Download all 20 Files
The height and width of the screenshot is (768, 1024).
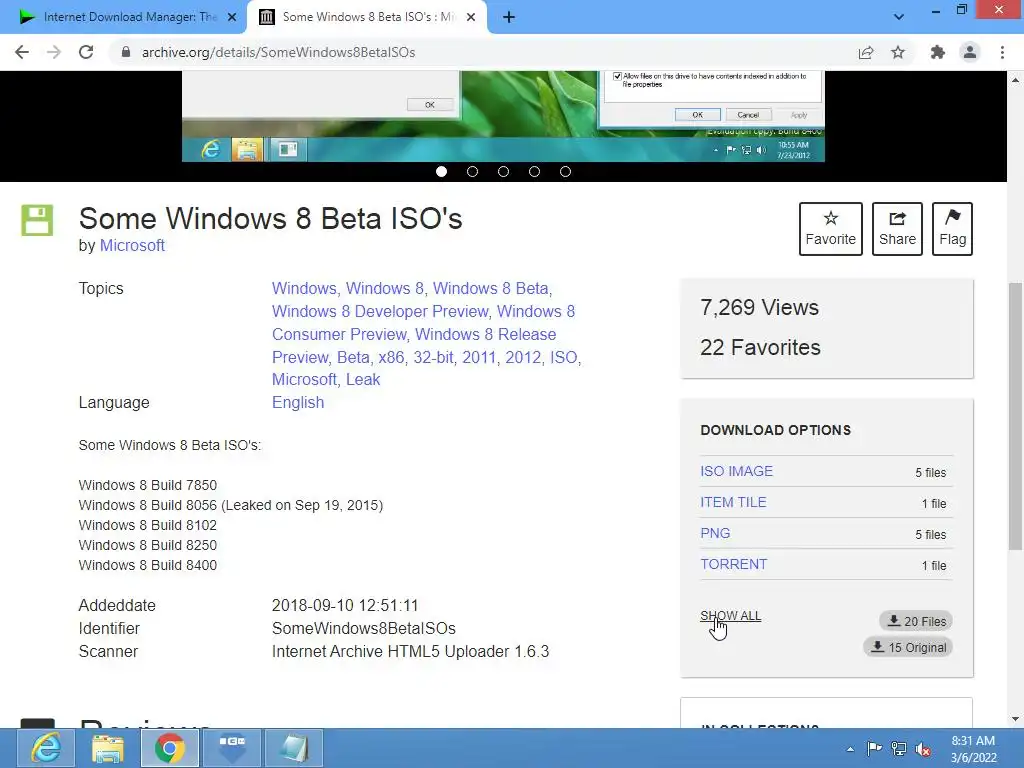pyautogui.click(x=916, y=621)
